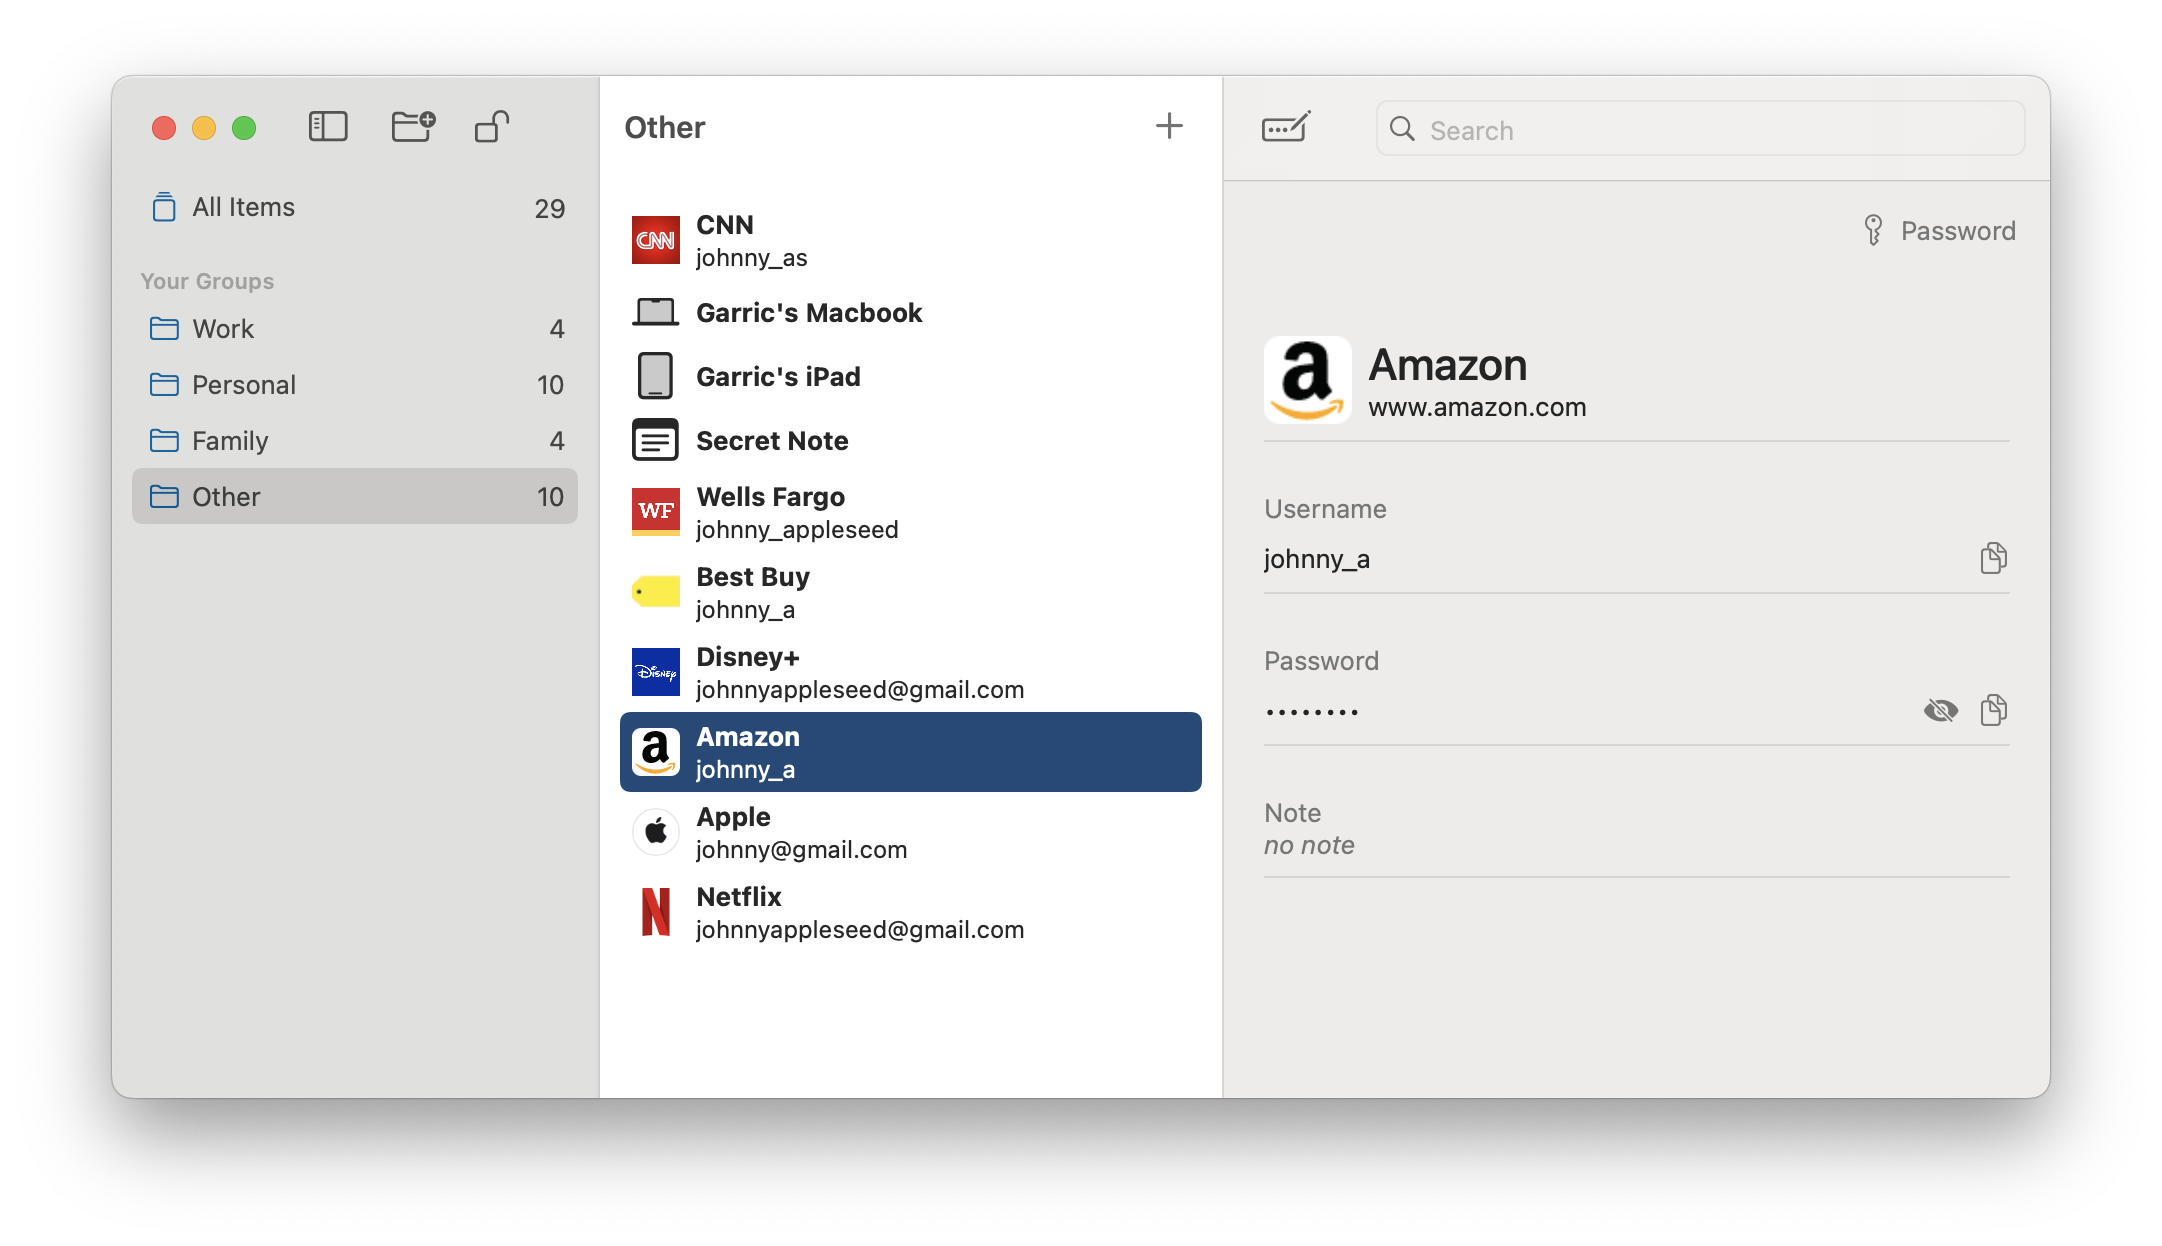This screenshot has width=2162, height=1246.
Task: Select Netflix entry in Other group
Action: coord(910,912)
